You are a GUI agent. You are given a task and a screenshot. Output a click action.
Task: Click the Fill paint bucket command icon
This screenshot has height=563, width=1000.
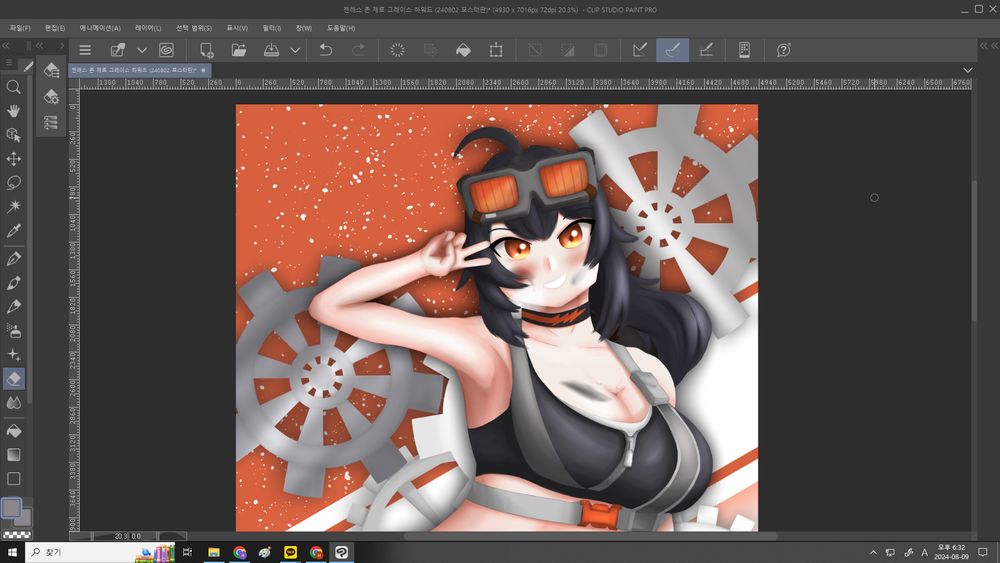coord(463,50)
